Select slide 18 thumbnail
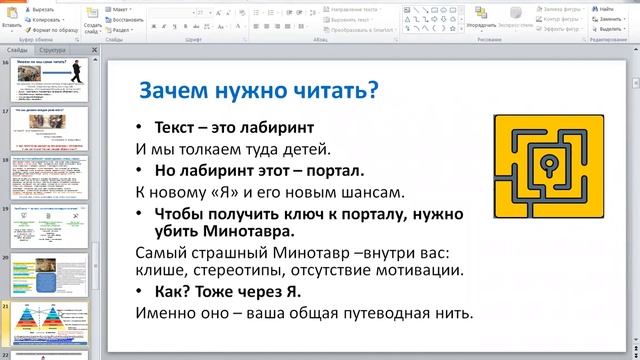The width and height of the screenshot is (640, 360). tap(49, 178)
